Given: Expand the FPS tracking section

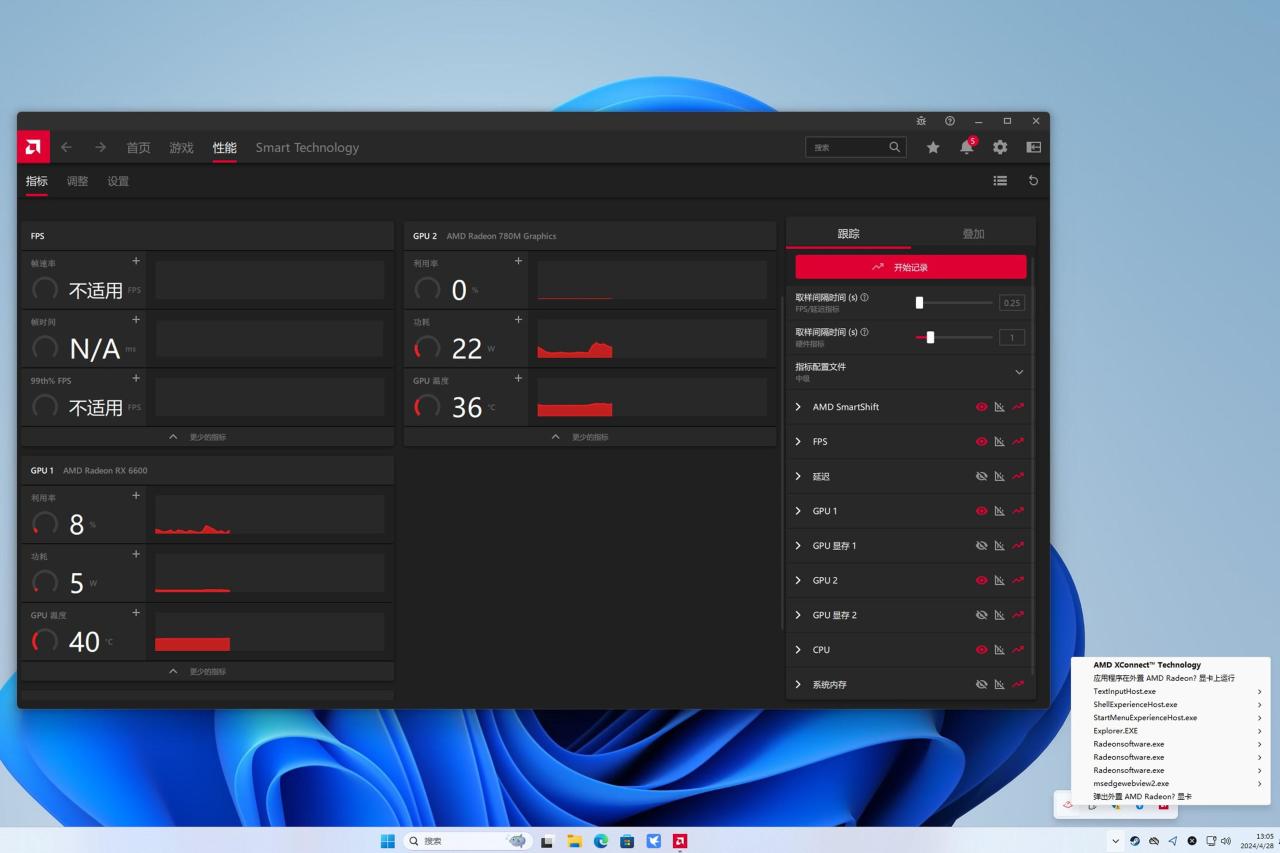Looking at the screenshot, I should (x=798, y=442).
